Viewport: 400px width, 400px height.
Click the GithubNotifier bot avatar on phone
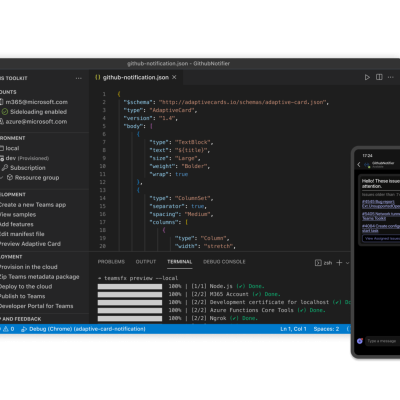coord(367,165)
